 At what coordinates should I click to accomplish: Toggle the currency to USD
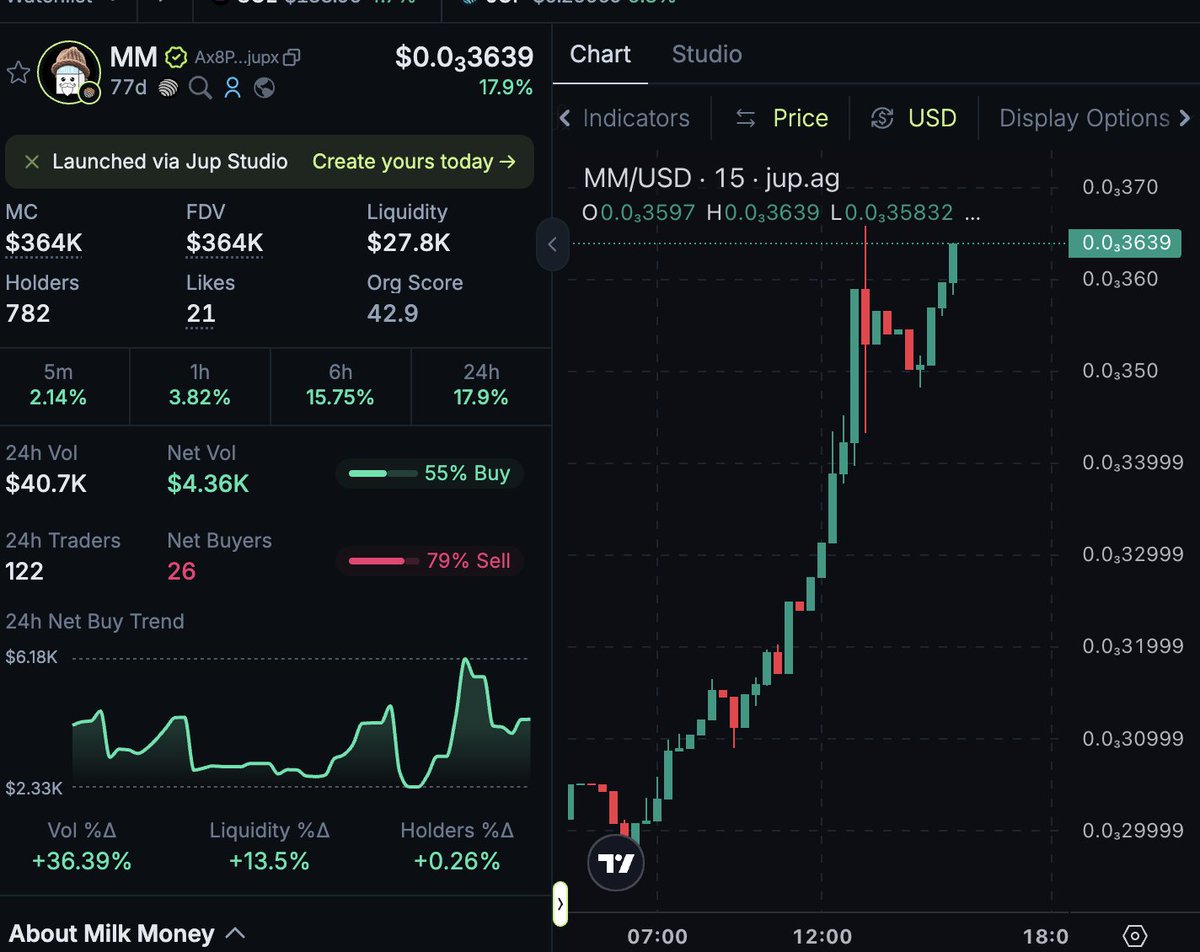click(913, 118)
